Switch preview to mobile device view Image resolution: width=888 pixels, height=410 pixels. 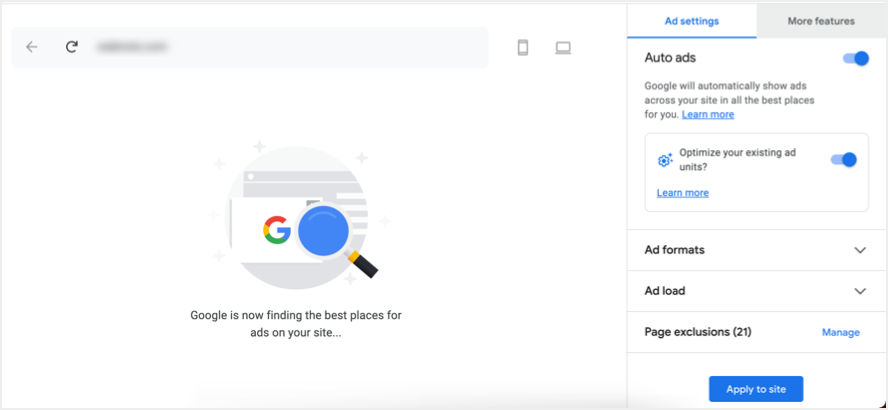[x=523, y=48]
